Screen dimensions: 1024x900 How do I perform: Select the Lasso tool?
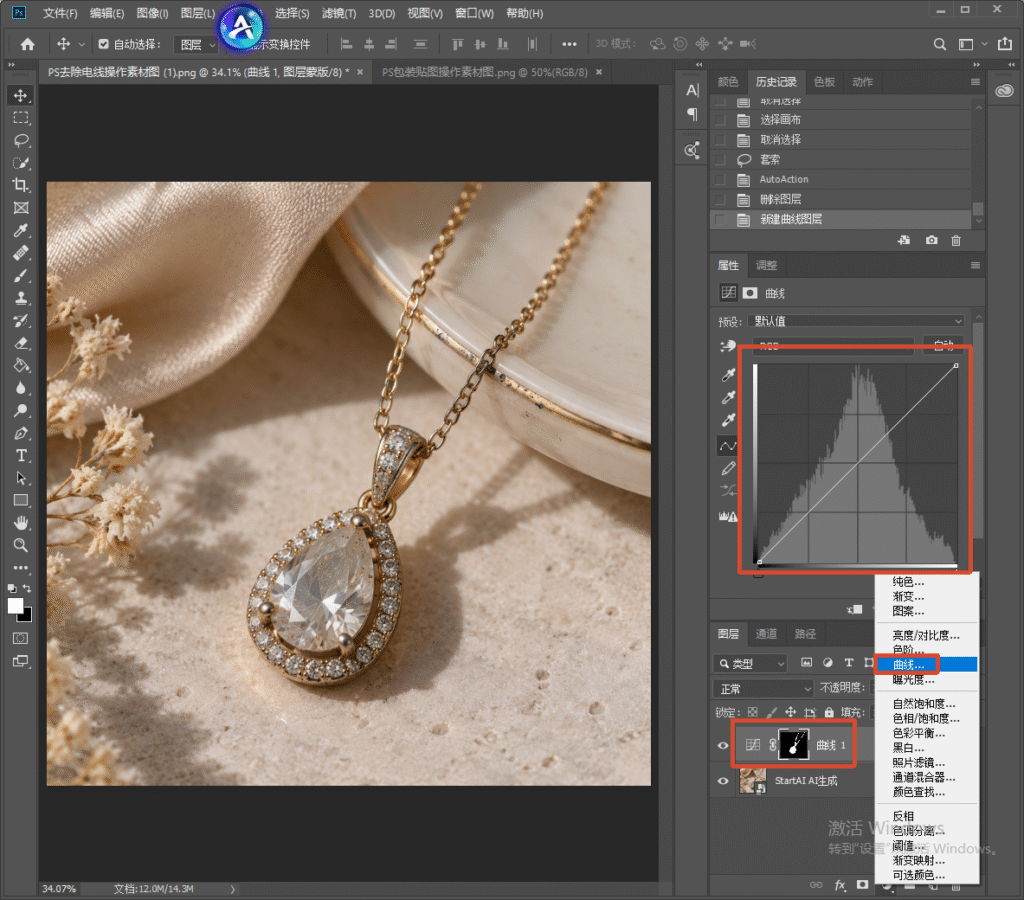[21, 140]
